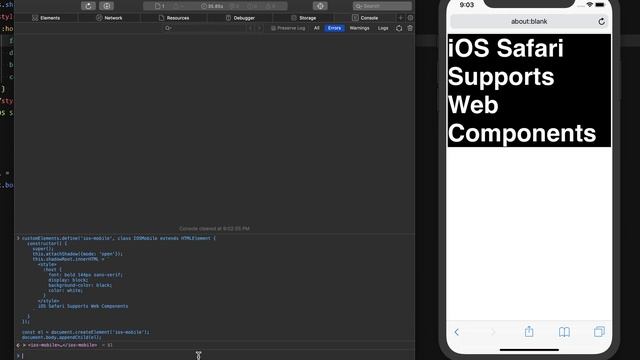Tap the forward arrow in iOS Safari toolbar
The height and width of the screenshot is (360, 640).
493,332
